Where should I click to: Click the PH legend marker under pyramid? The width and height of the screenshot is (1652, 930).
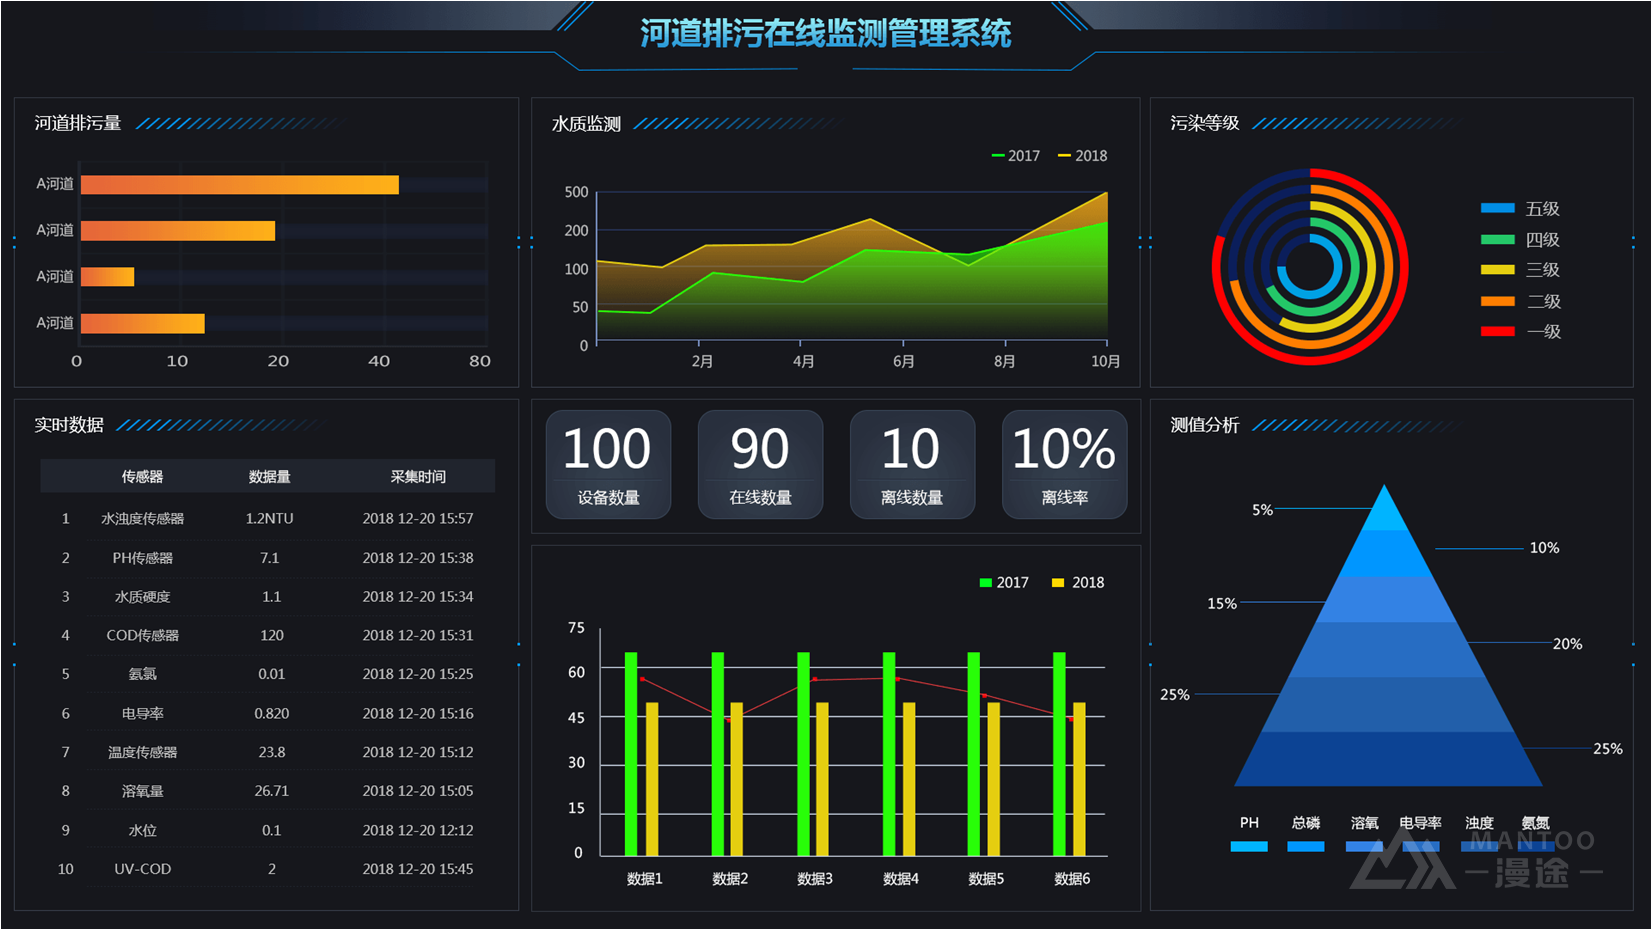click(x=1249, y=846)
